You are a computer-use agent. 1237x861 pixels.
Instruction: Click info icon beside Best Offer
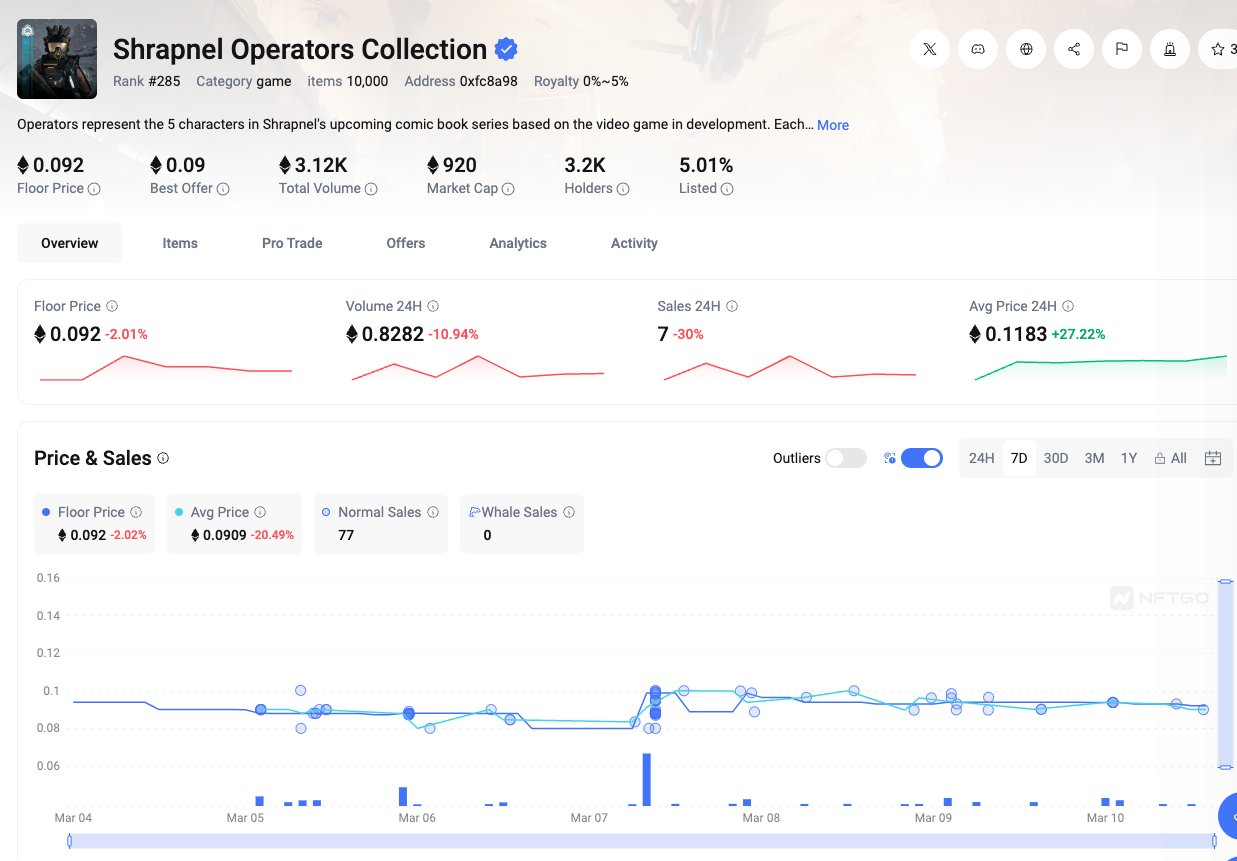223,189
